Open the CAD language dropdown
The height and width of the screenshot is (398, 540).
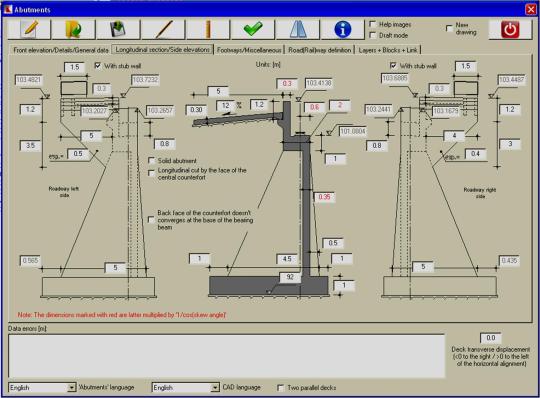[x=215, y=388]
